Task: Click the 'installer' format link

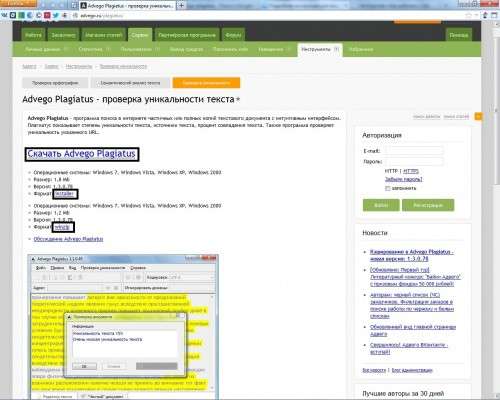Action: click(65, 194)
